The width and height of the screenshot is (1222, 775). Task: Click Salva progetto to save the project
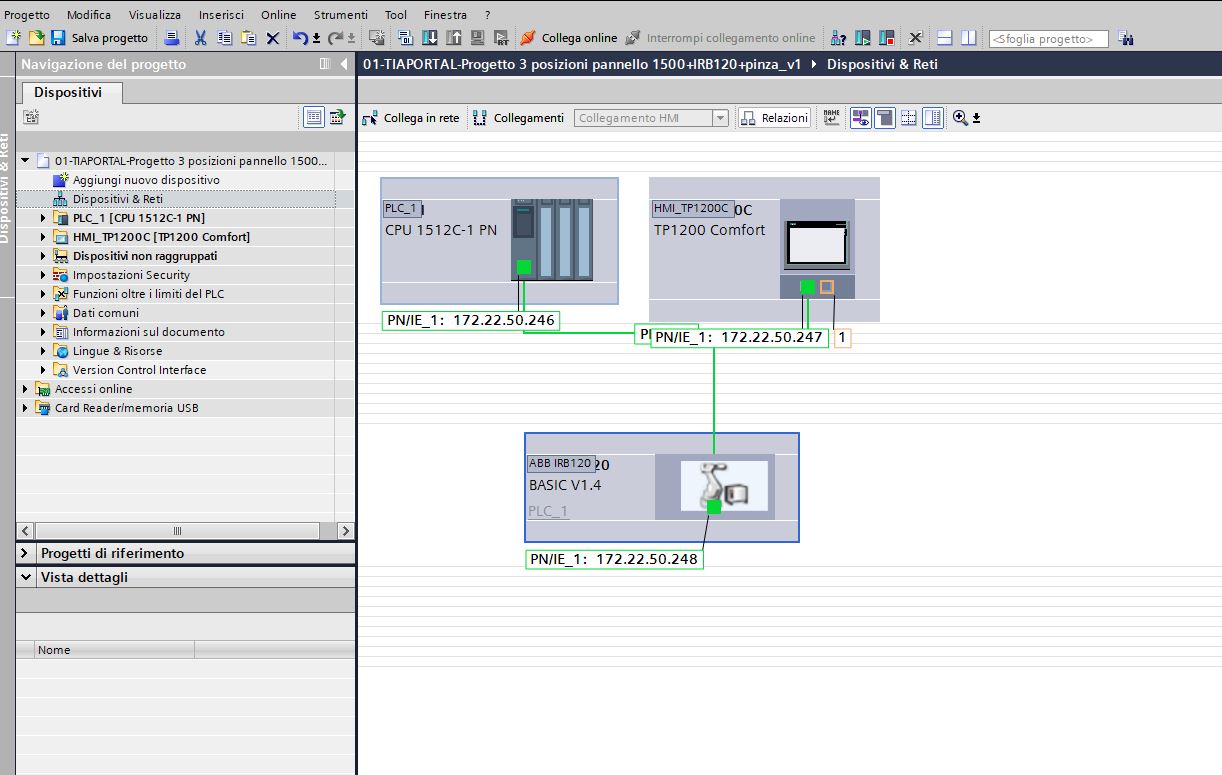click(97, 37)
